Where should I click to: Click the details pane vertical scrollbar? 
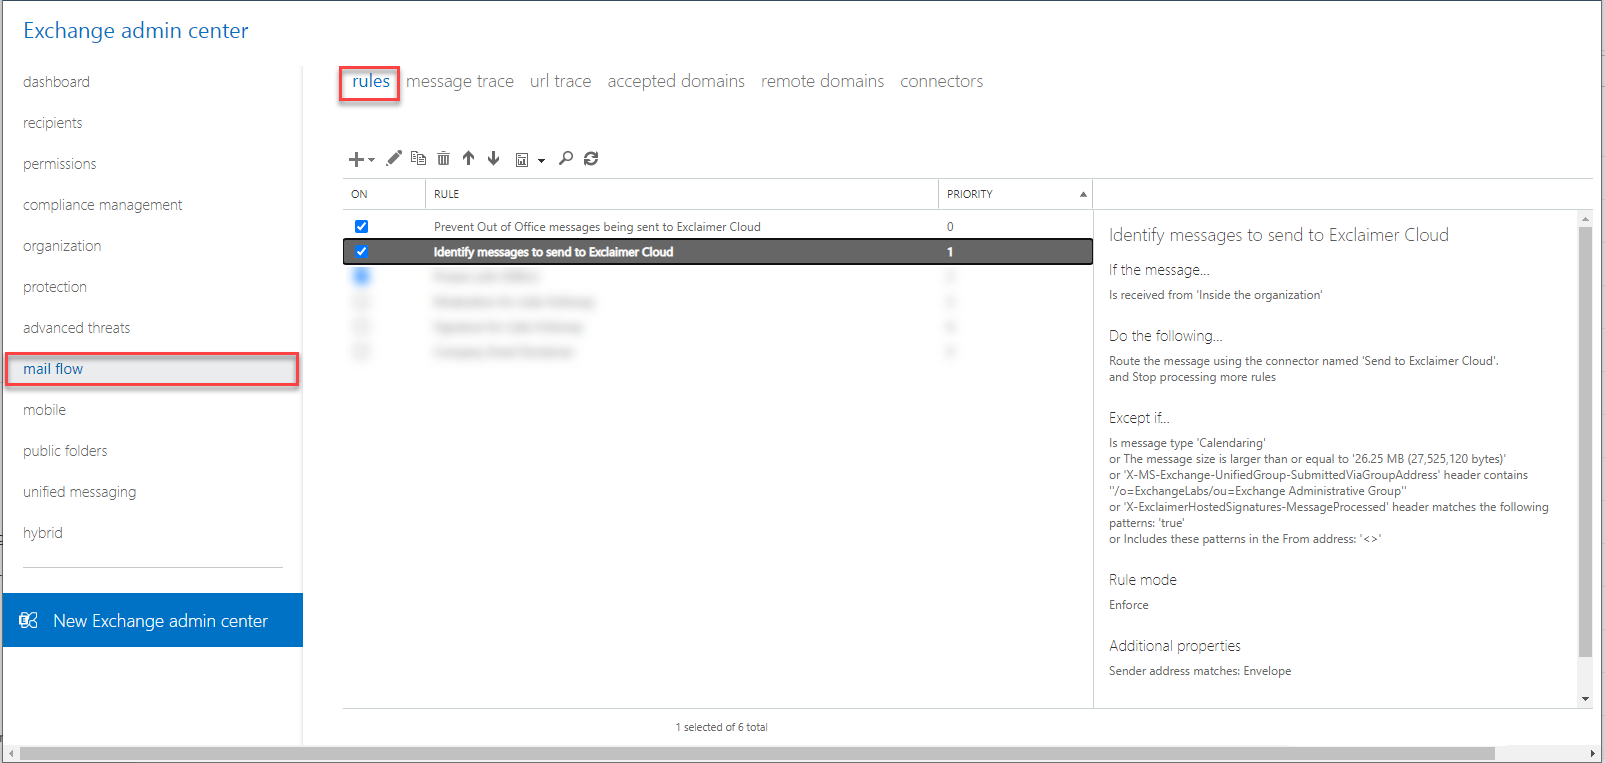tap(1585, 440)
